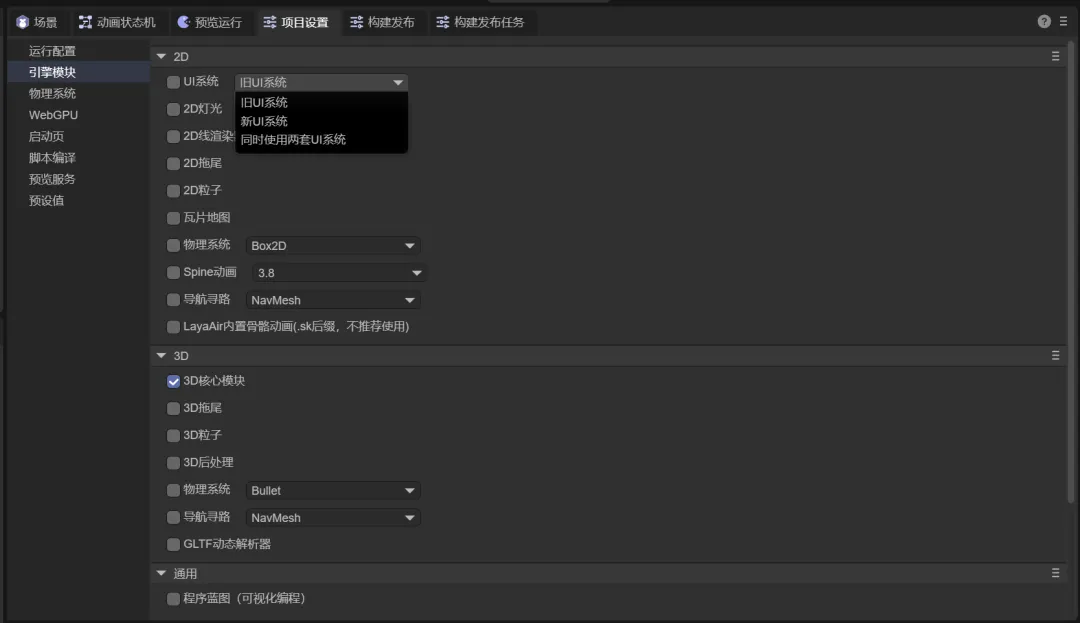Open the 3D NavMesh dropdown
Image resolution: width=1080 pixels, height=623 pixels.
click(x=333, y=518)
